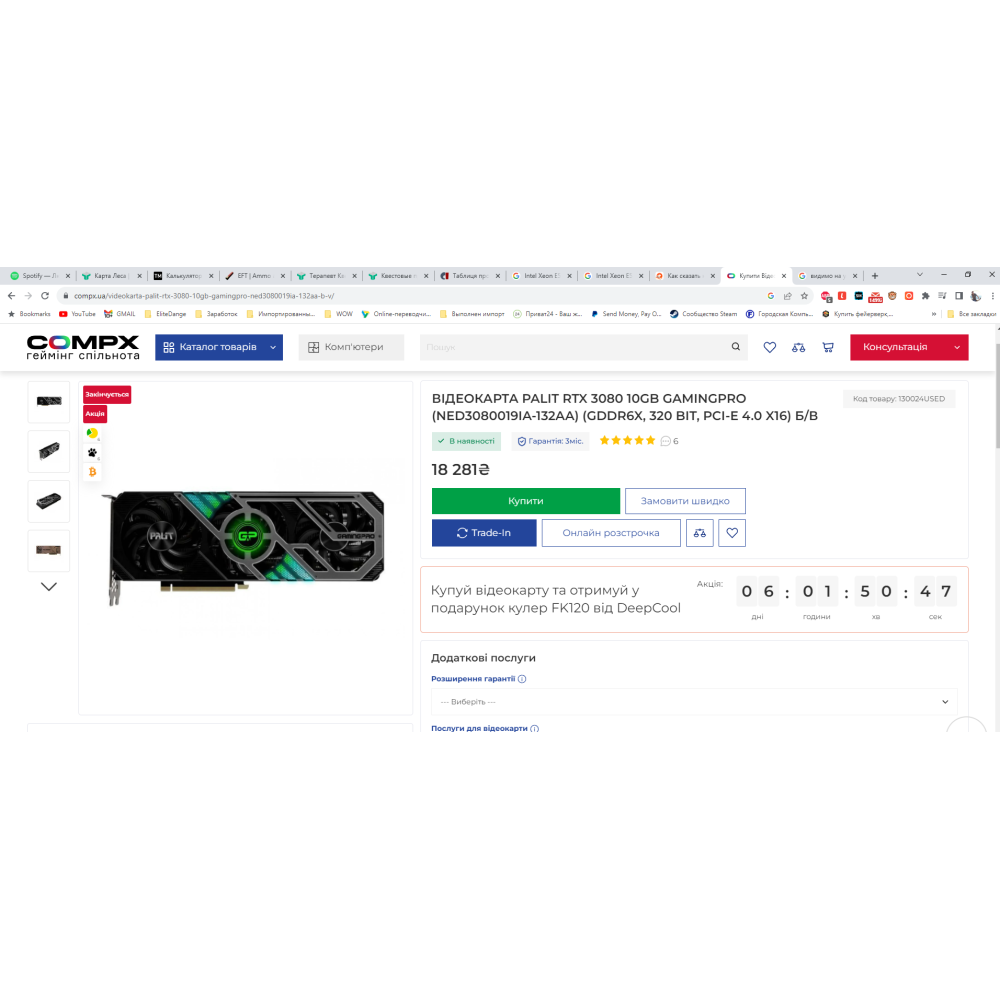The height and width of the screenshot is (1000, 1000).
Task: Click the search magnifier icon
Action: coord(735,346)
